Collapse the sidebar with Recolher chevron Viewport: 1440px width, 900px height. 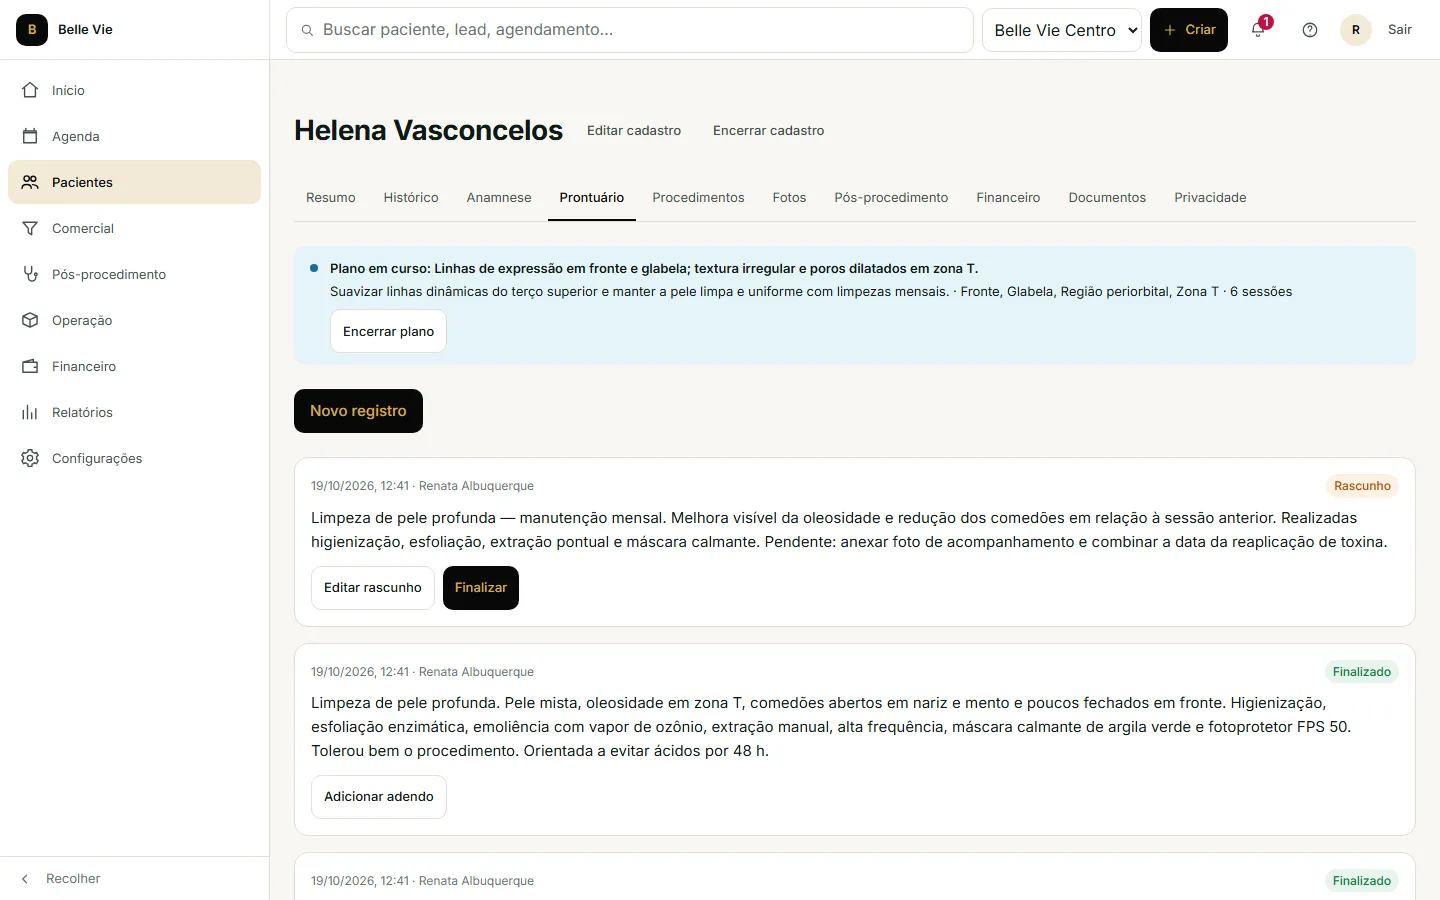(25, 879)
